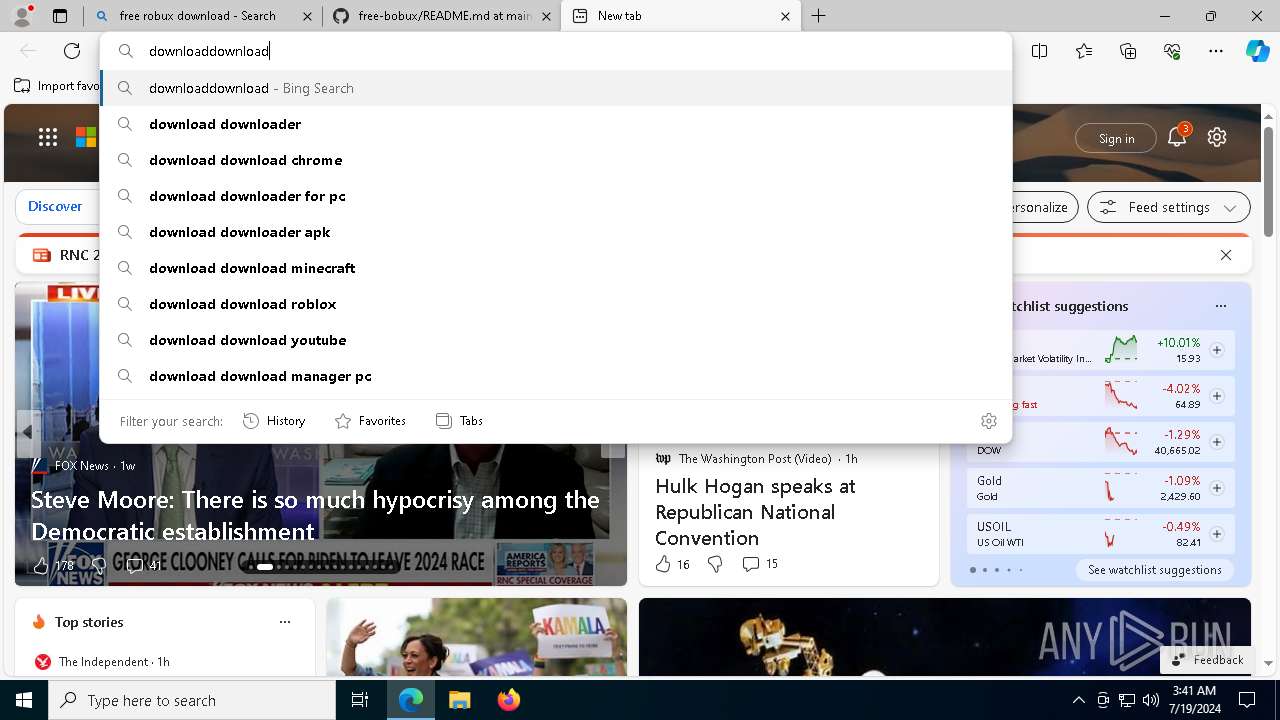This screenshot has height=720, width=1280.
Task: Select suggestion download downloader apk
Action: 556,232
